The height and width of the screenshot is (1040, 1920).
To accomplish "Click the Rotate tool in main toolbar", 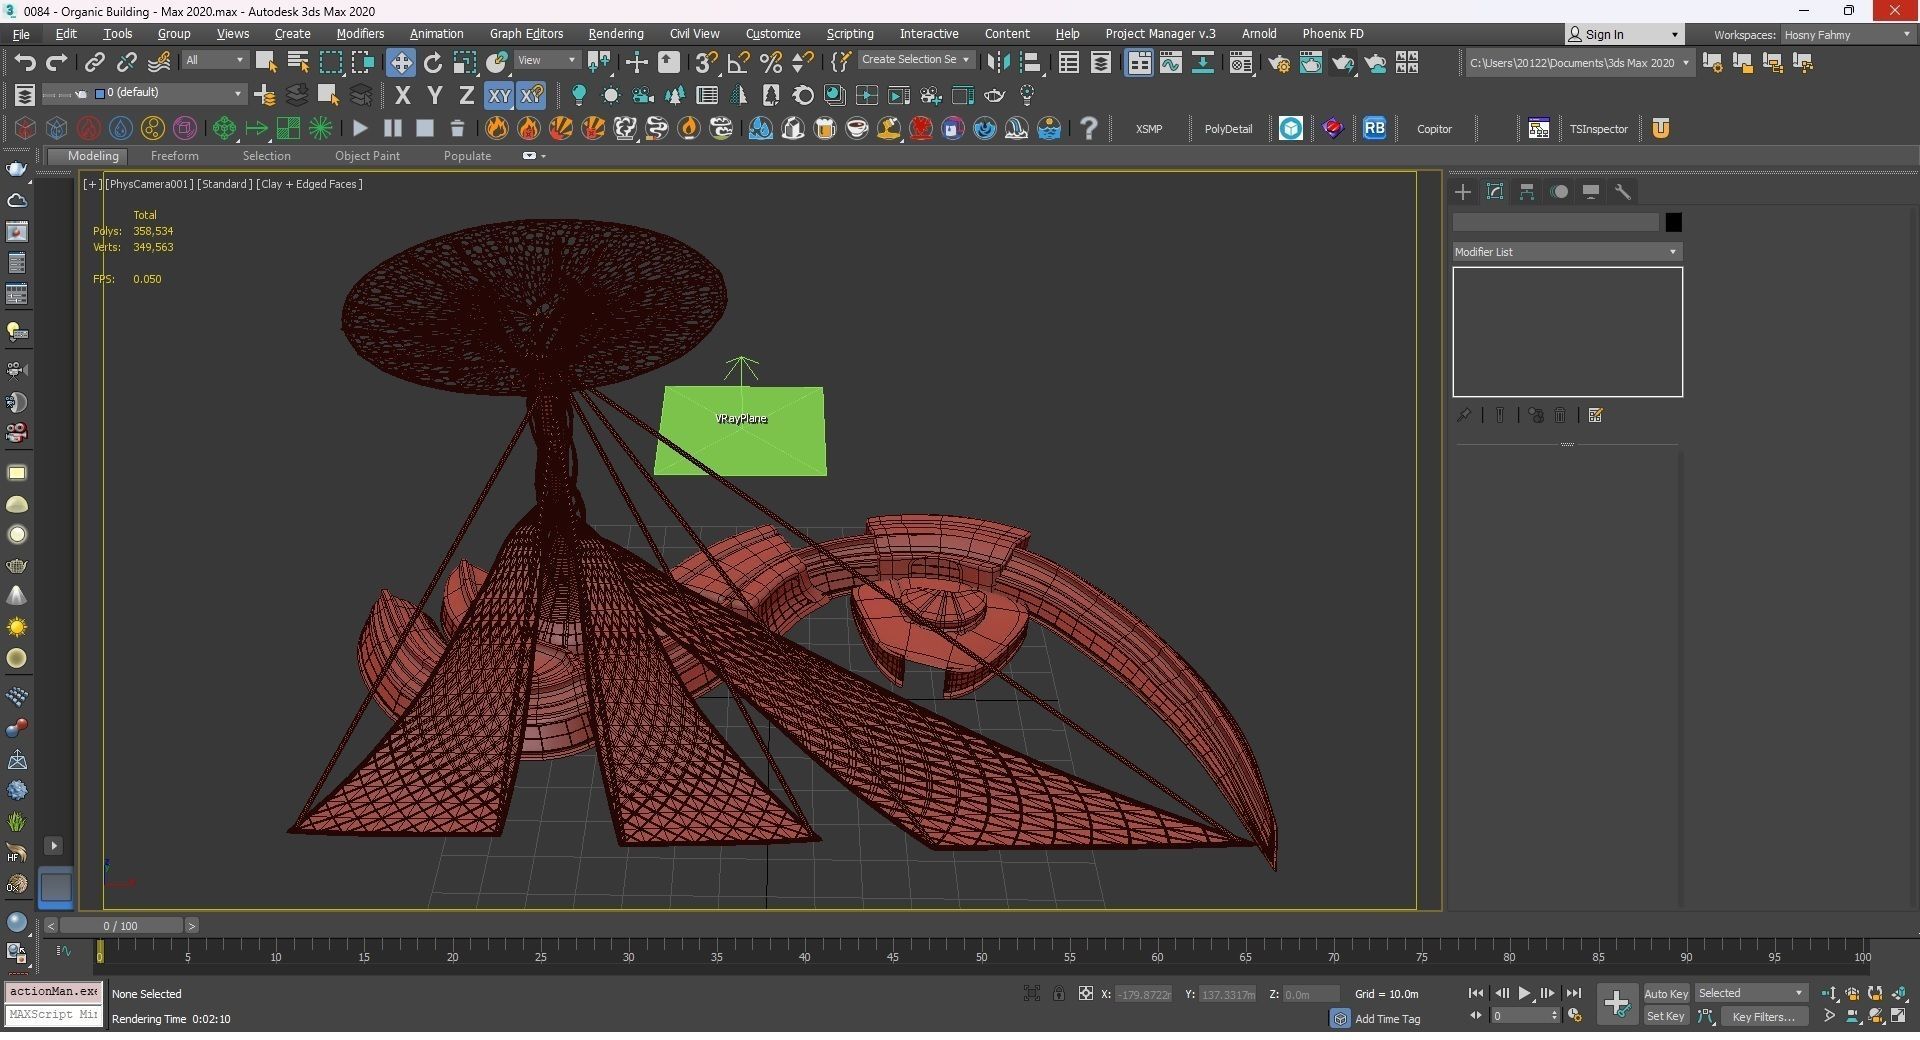I will pyautogui.click(x=433, y=63).
